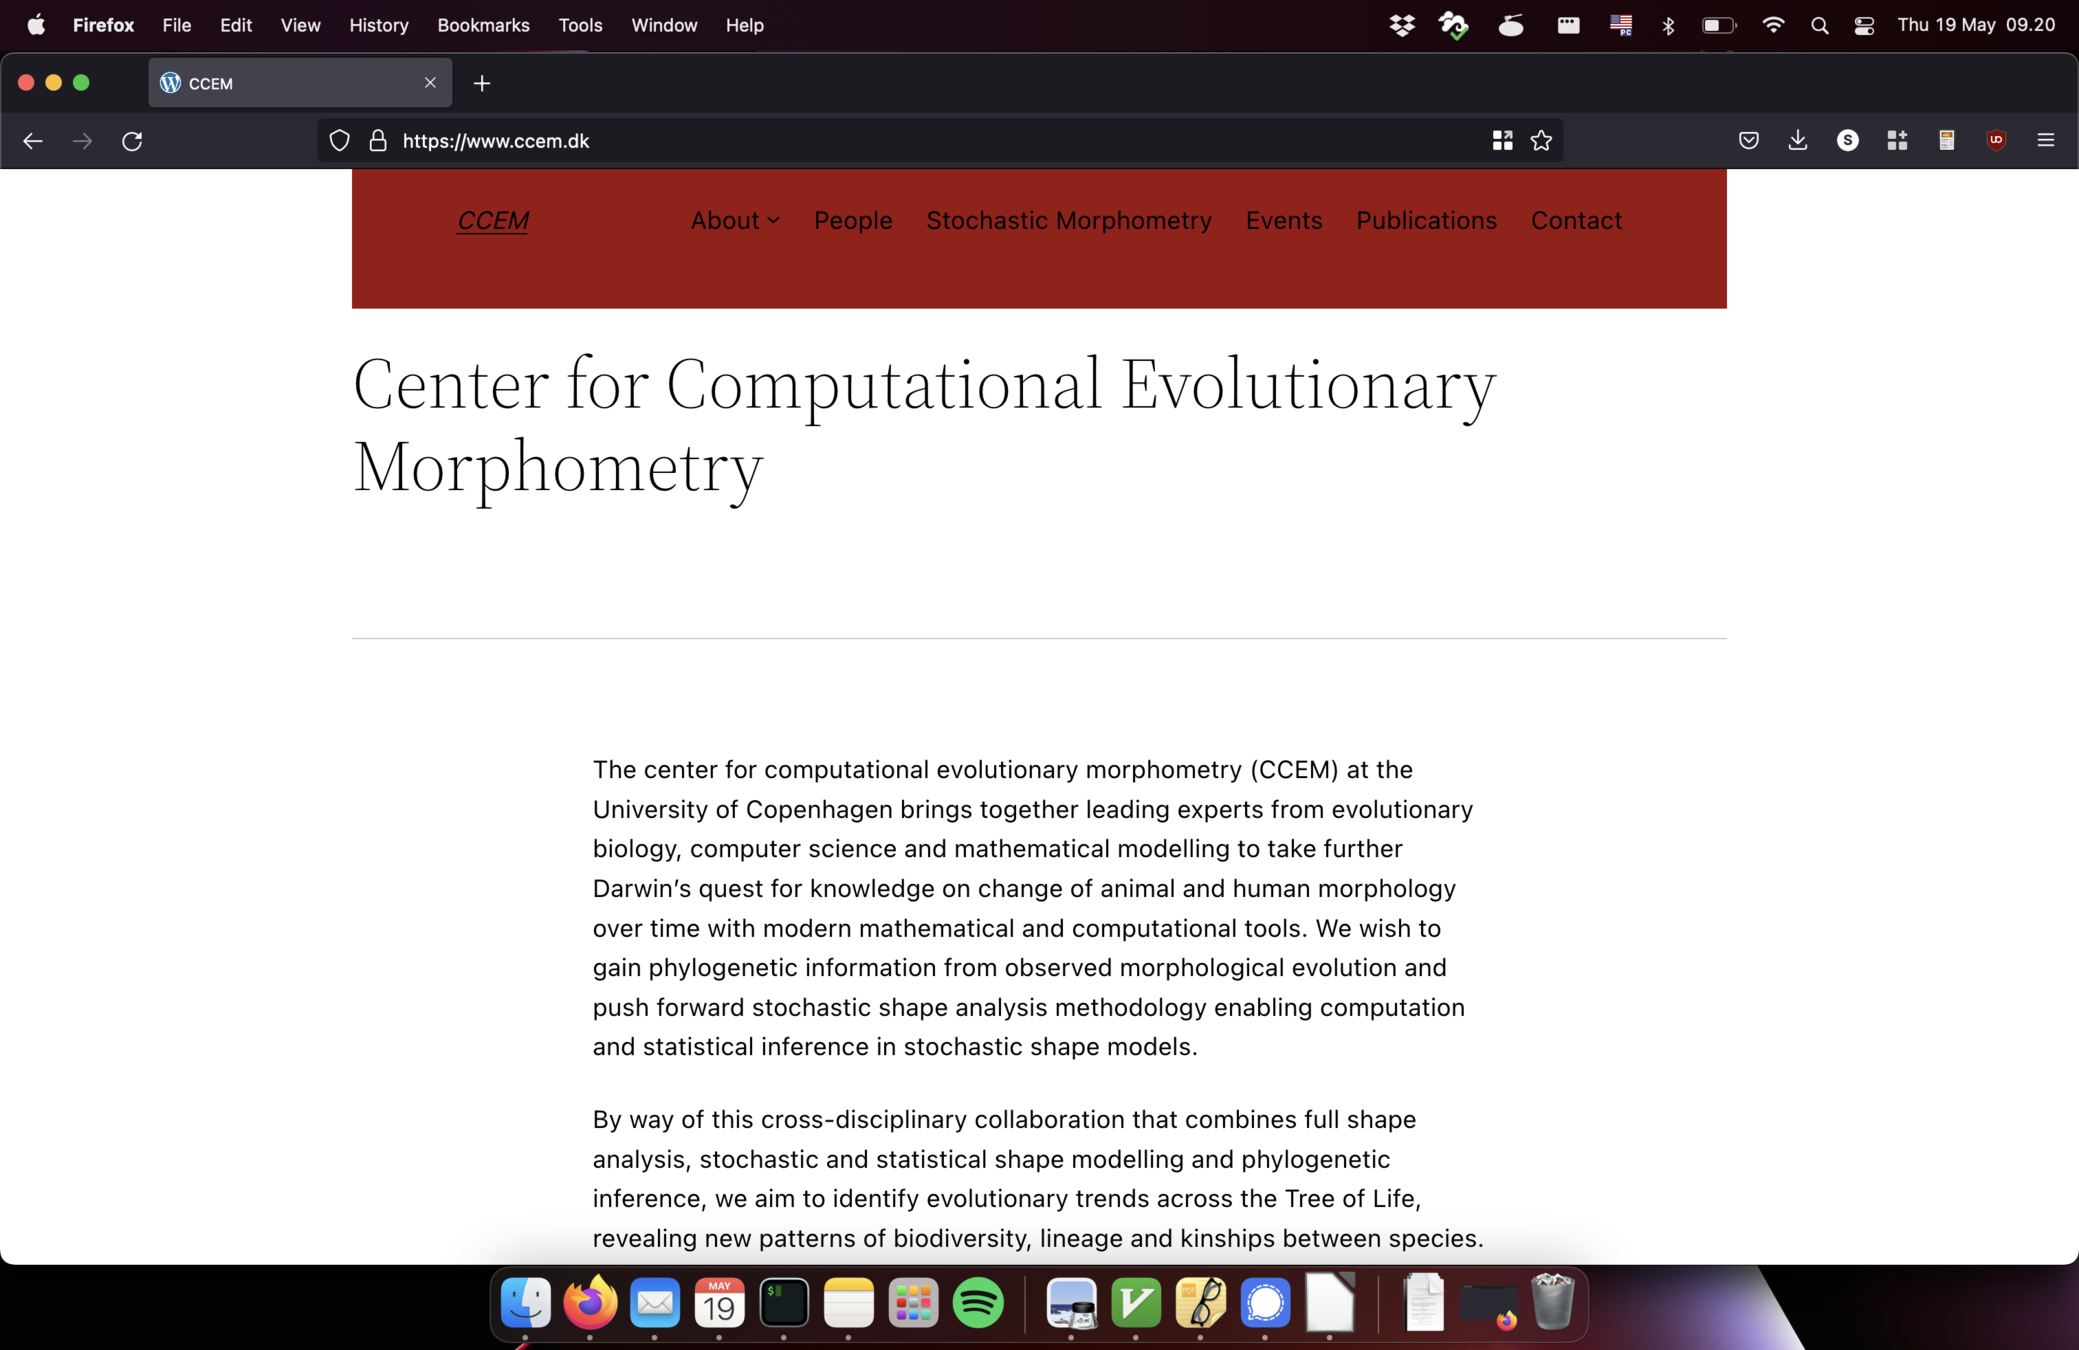The width and height of the screenshot is (2079, 1350).
Task: Open the Publications page link
Action: coord(1426,220)
